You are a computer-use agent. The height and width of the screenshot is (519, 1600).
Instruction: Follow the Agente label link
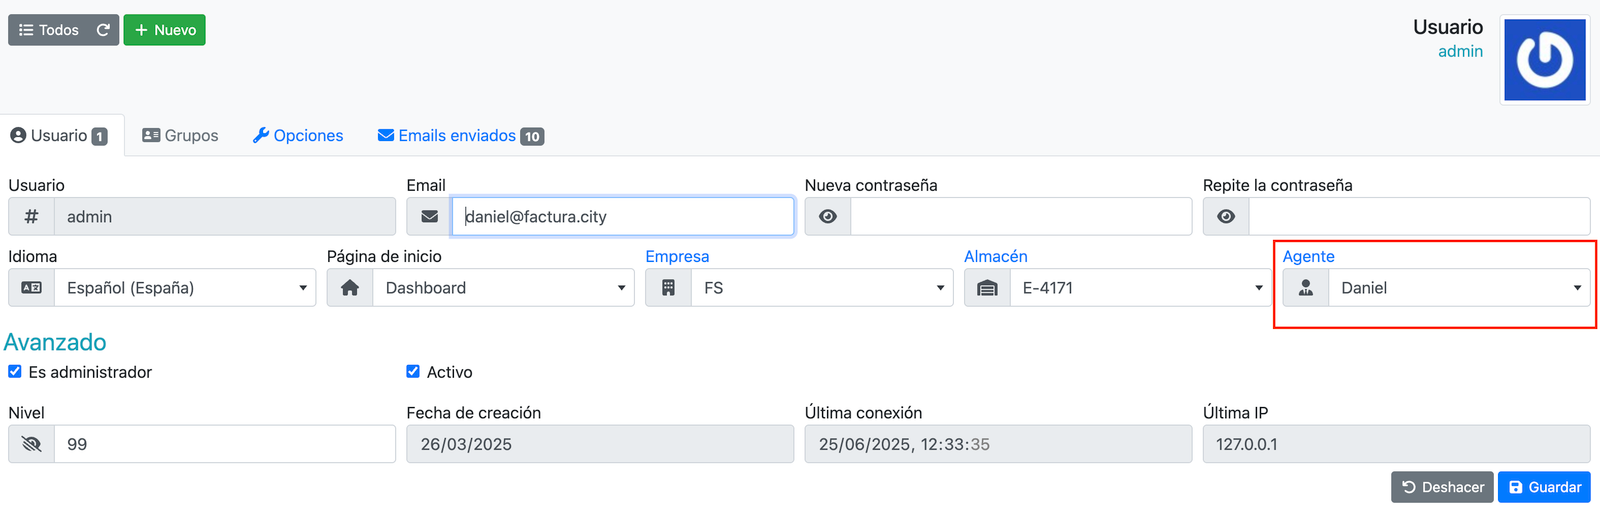1308,257
